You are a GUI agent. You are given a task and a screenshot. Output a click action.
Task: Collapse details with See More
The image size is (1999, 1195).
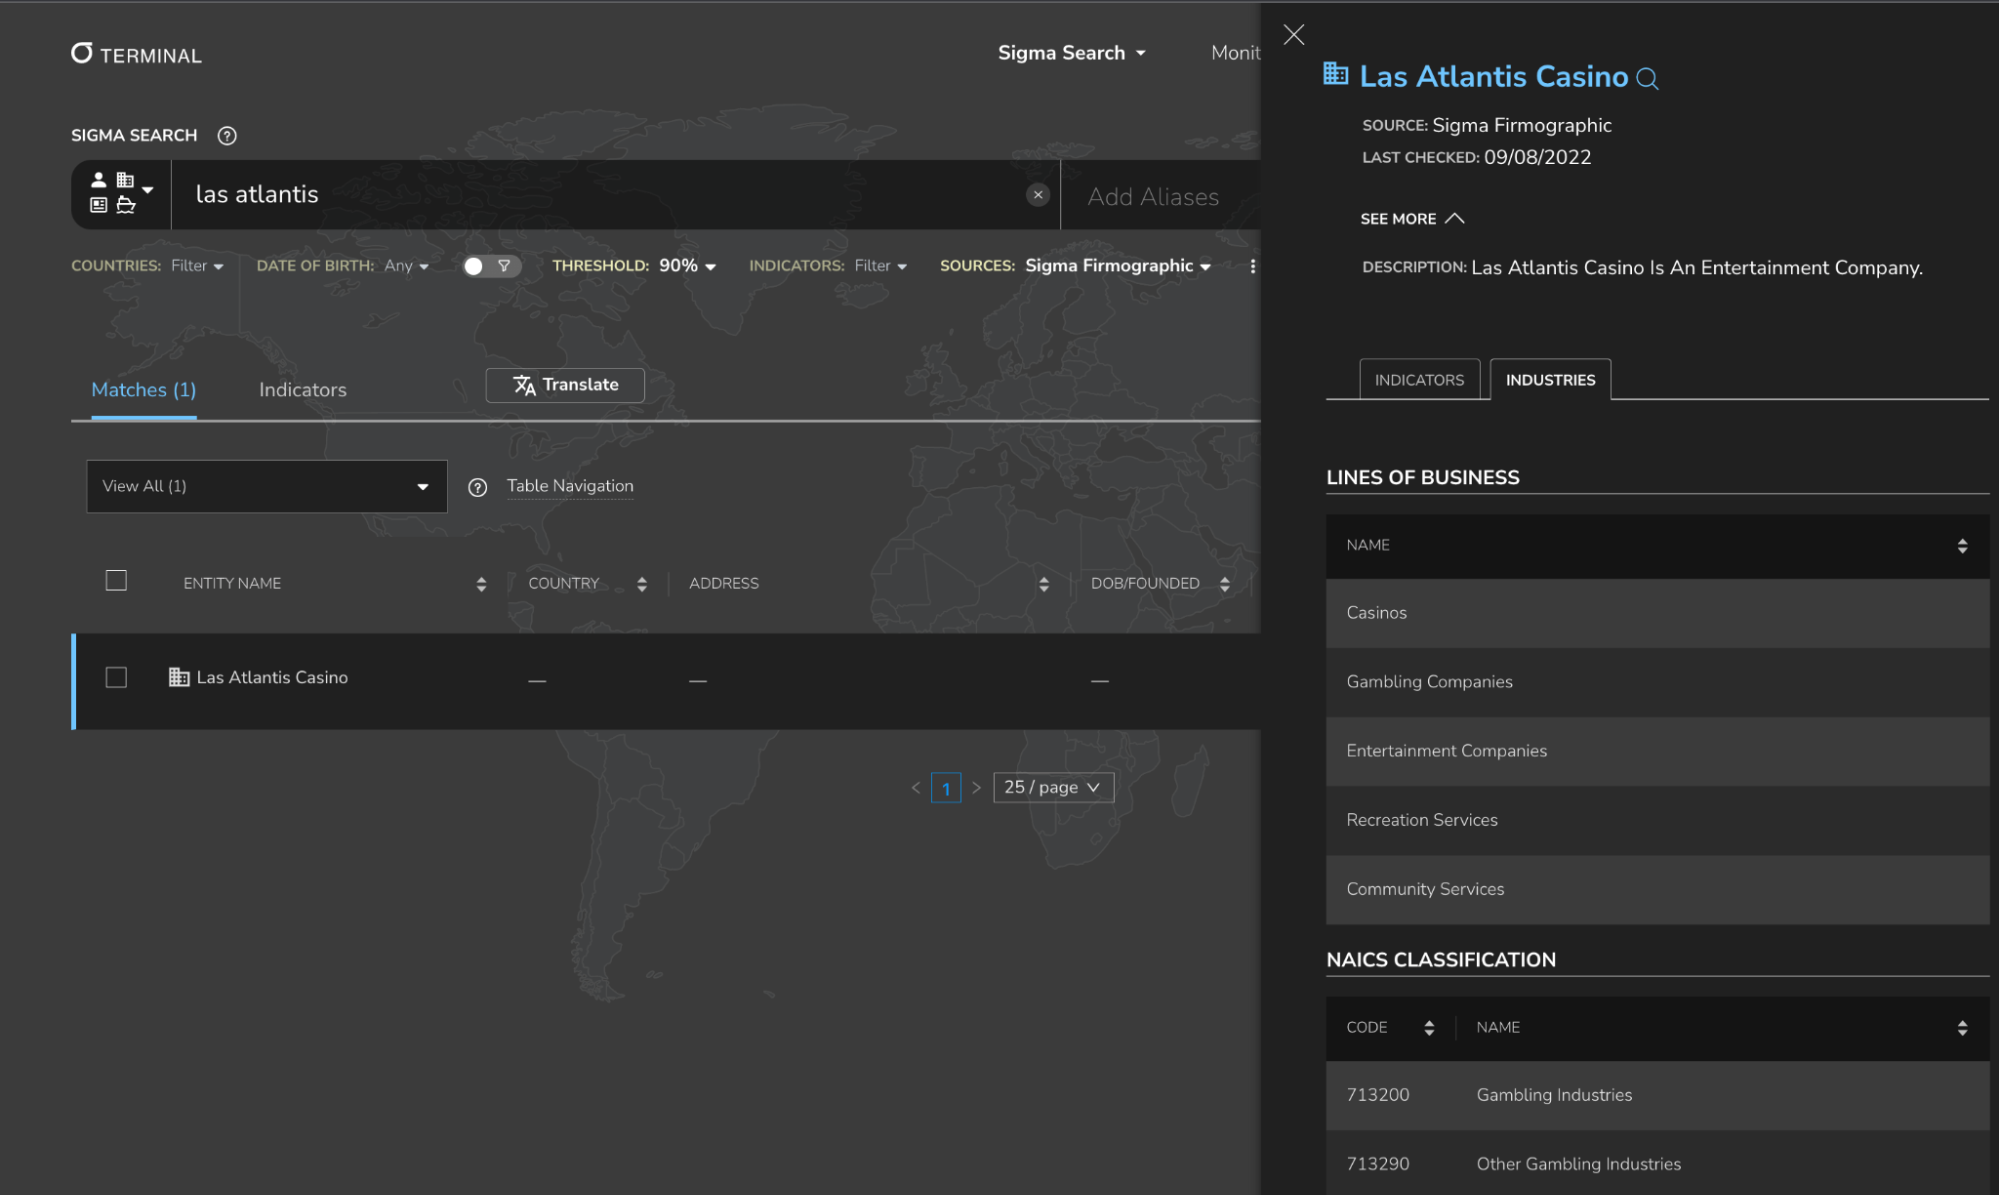point(1411,219)
